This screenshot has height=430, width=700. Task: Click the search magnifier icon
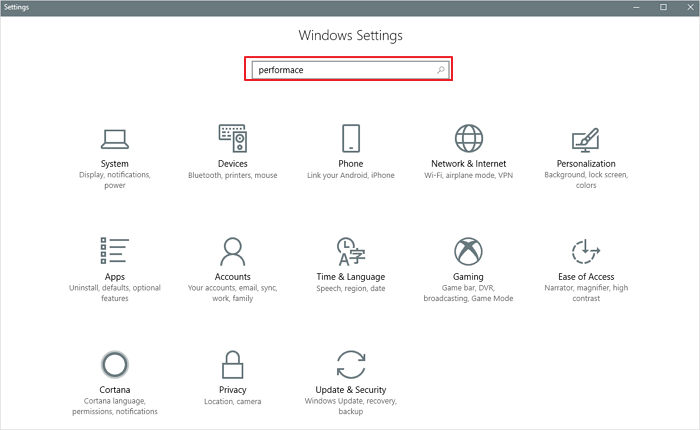(440, 70)
